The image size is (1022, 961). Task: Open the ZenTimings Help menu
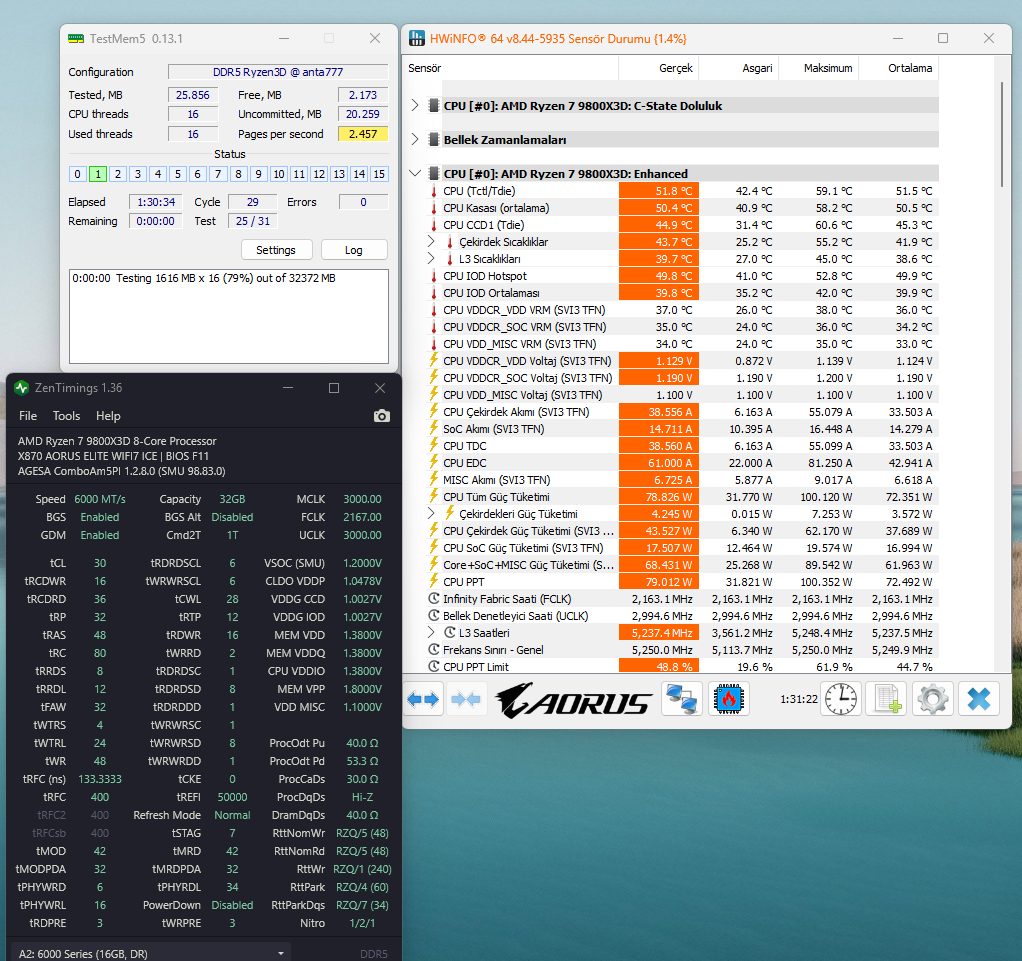click(x=108, y=416)
